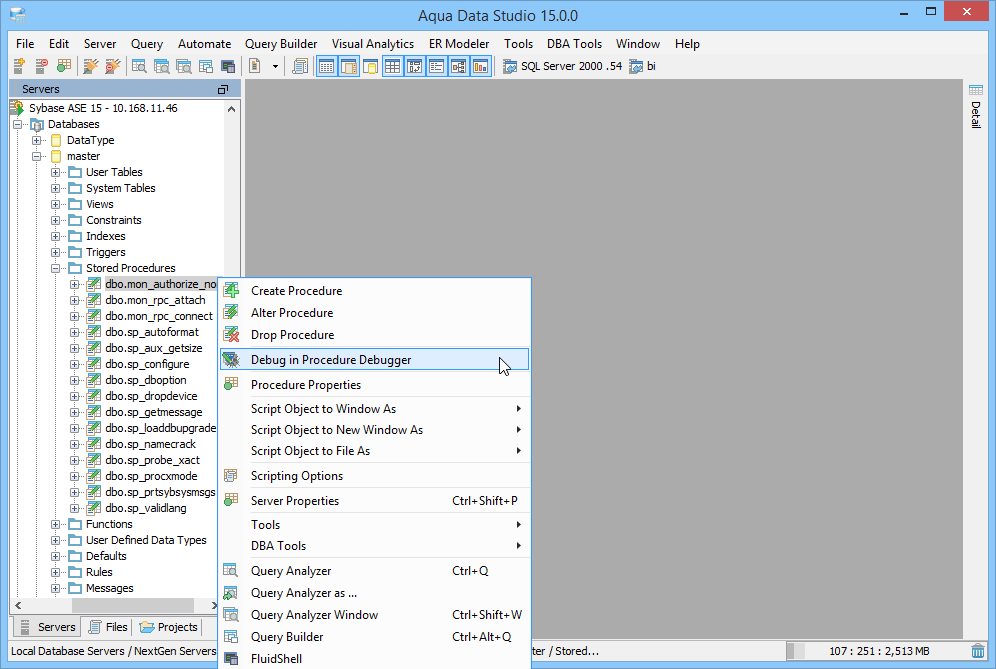
Task: Switch to the Files tab
Action: (109, 627)
